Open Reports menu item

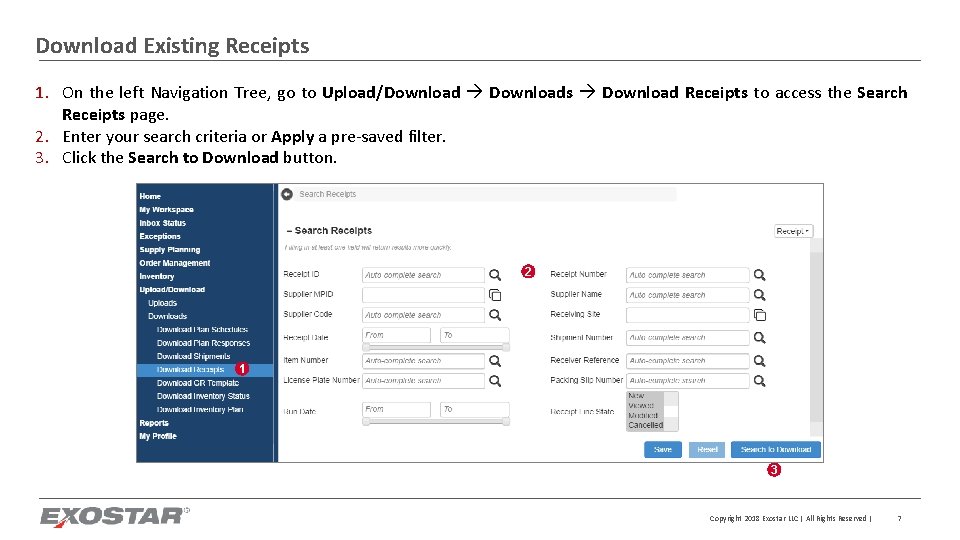click(x=154, y=423)
